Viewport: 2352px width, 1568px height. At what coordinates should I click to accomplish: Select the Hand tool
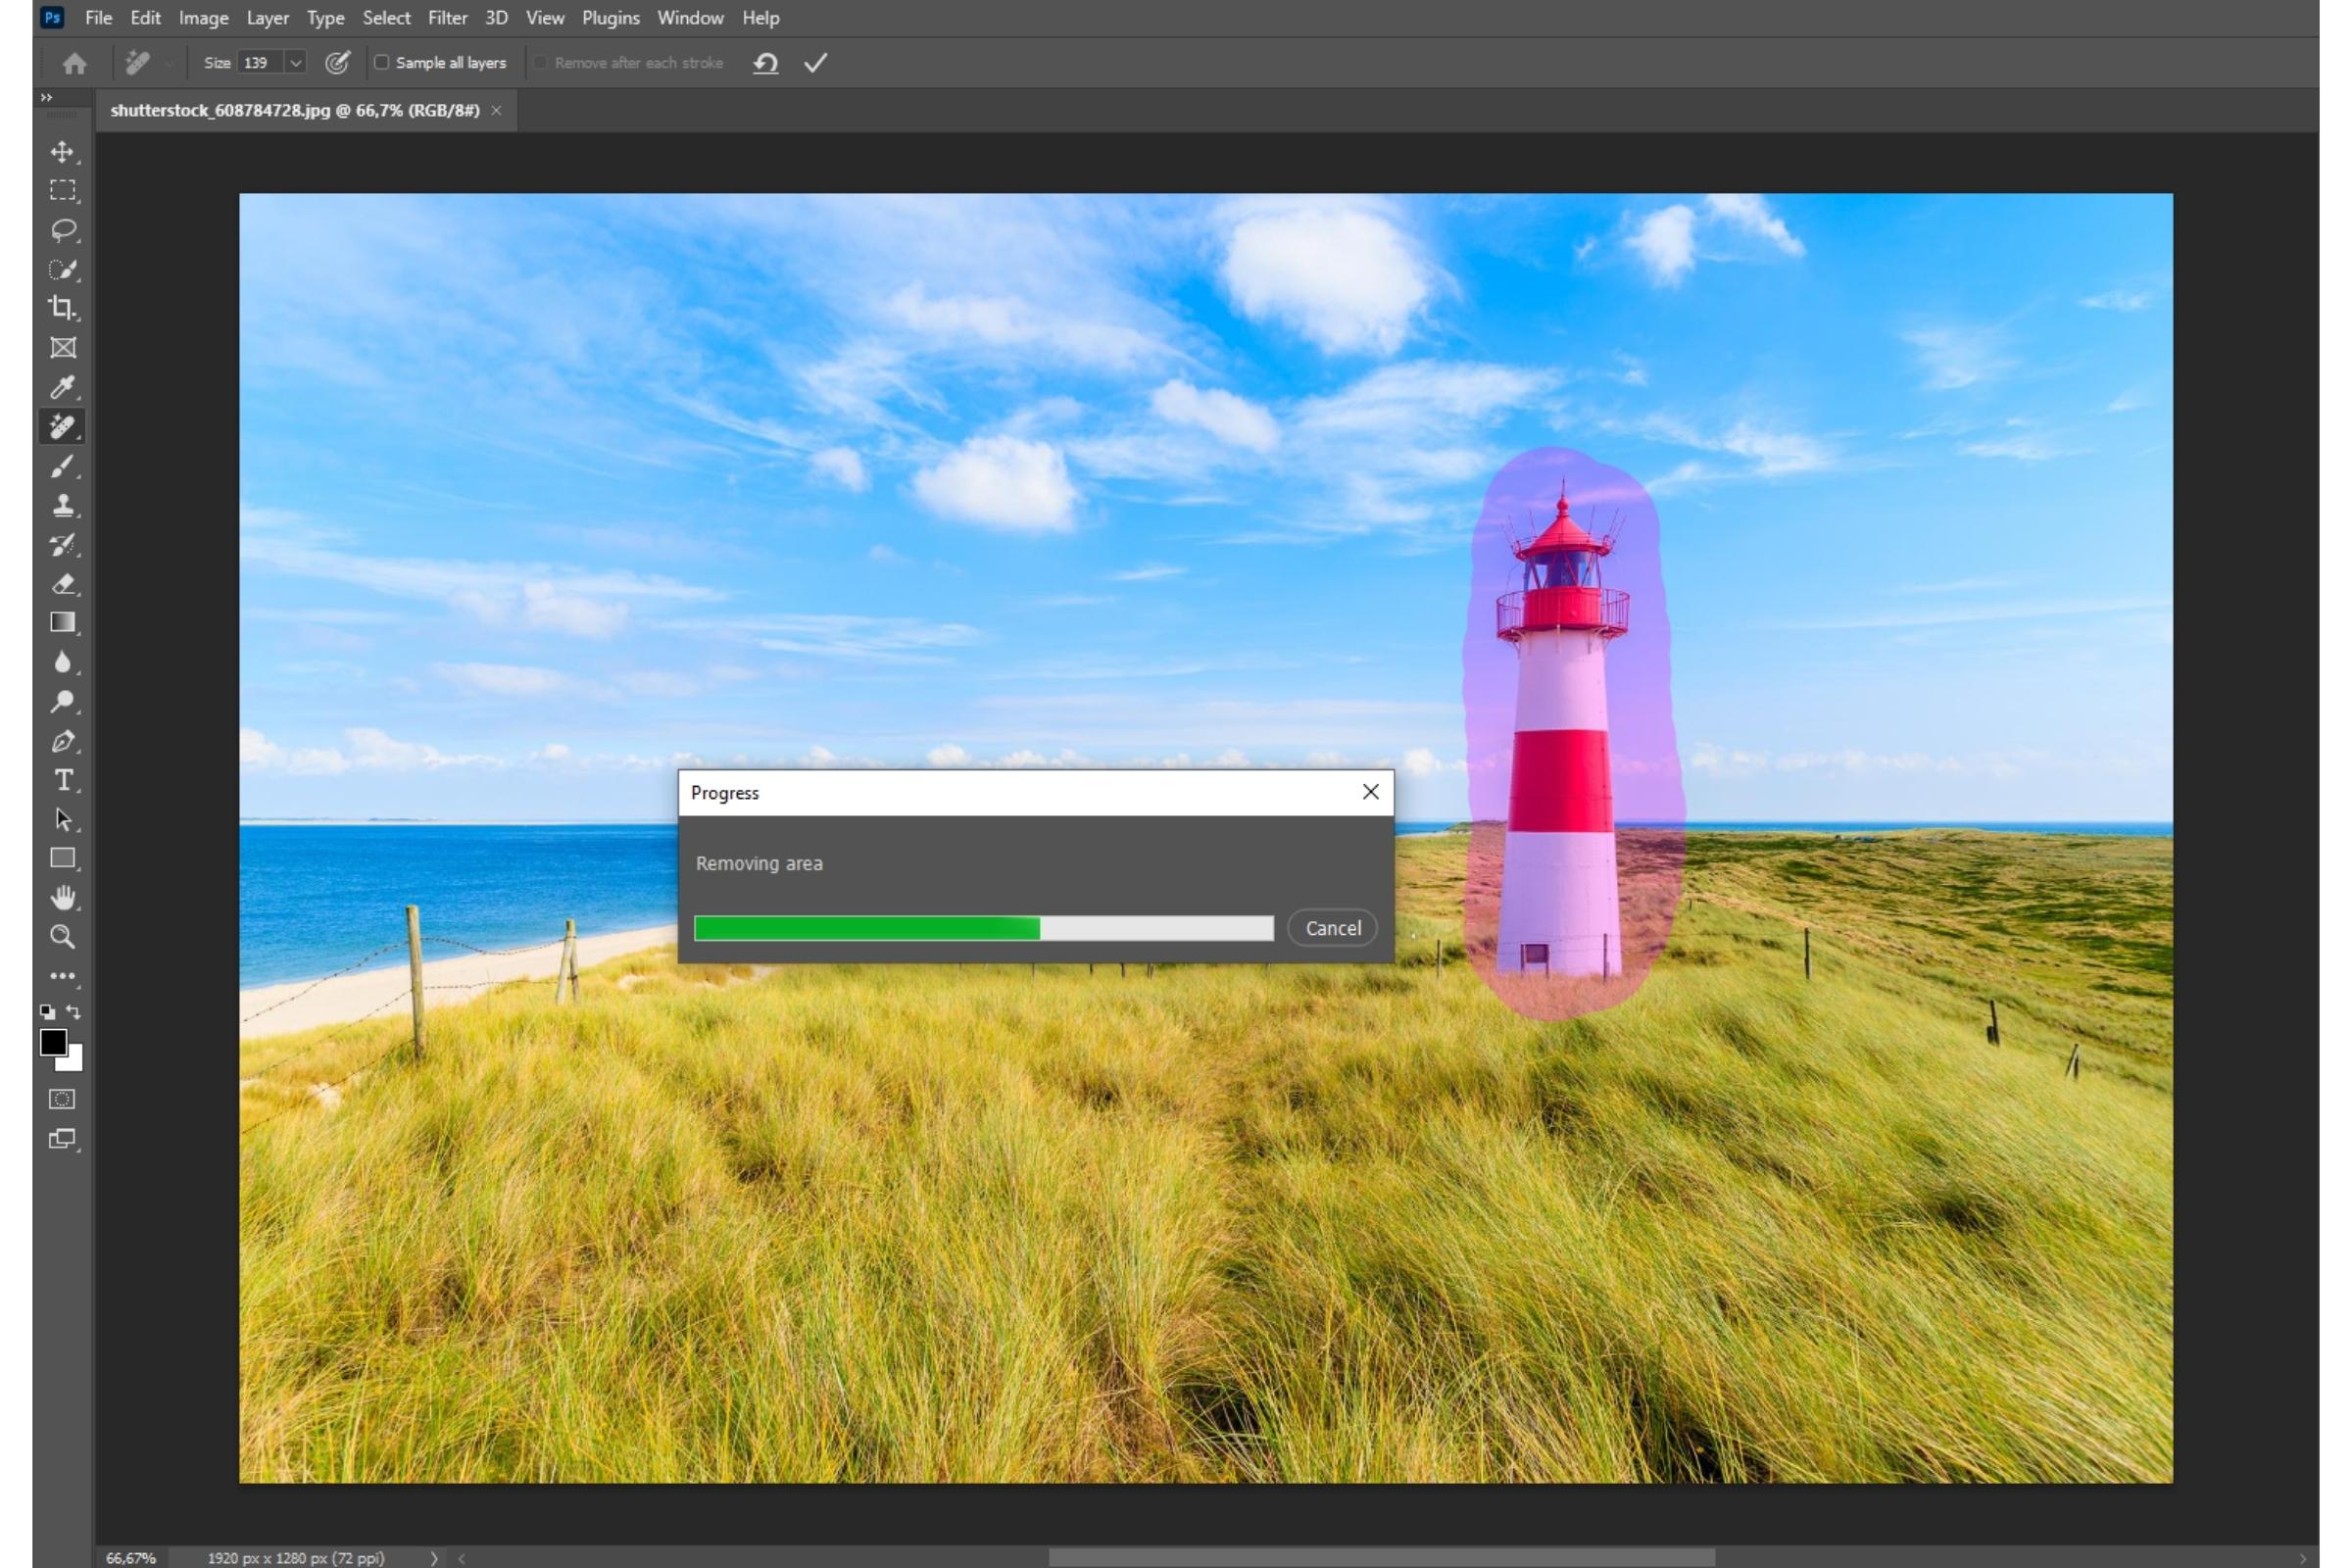(62, 897)
